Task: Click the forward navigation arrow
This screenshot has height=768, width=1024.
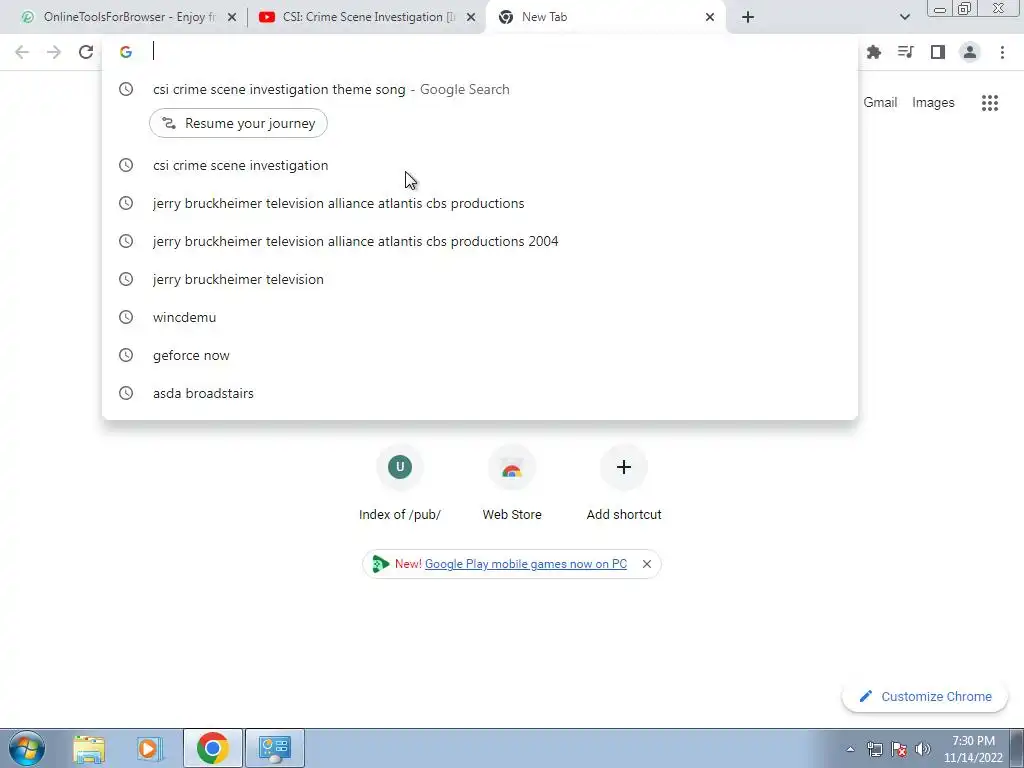Action: pyautogui.click(x=54, y=52)
